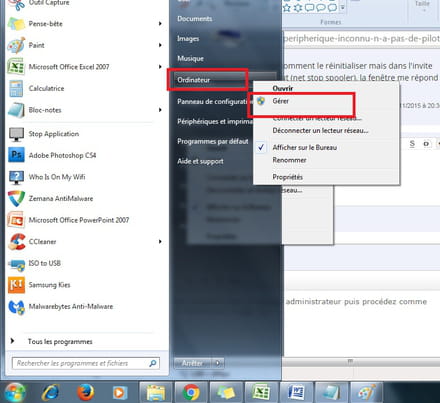The height and width of the screenshot is (403, 440).
Task: Expand the Bloc-notes jump list arrow
Action: tap(160, 110)
